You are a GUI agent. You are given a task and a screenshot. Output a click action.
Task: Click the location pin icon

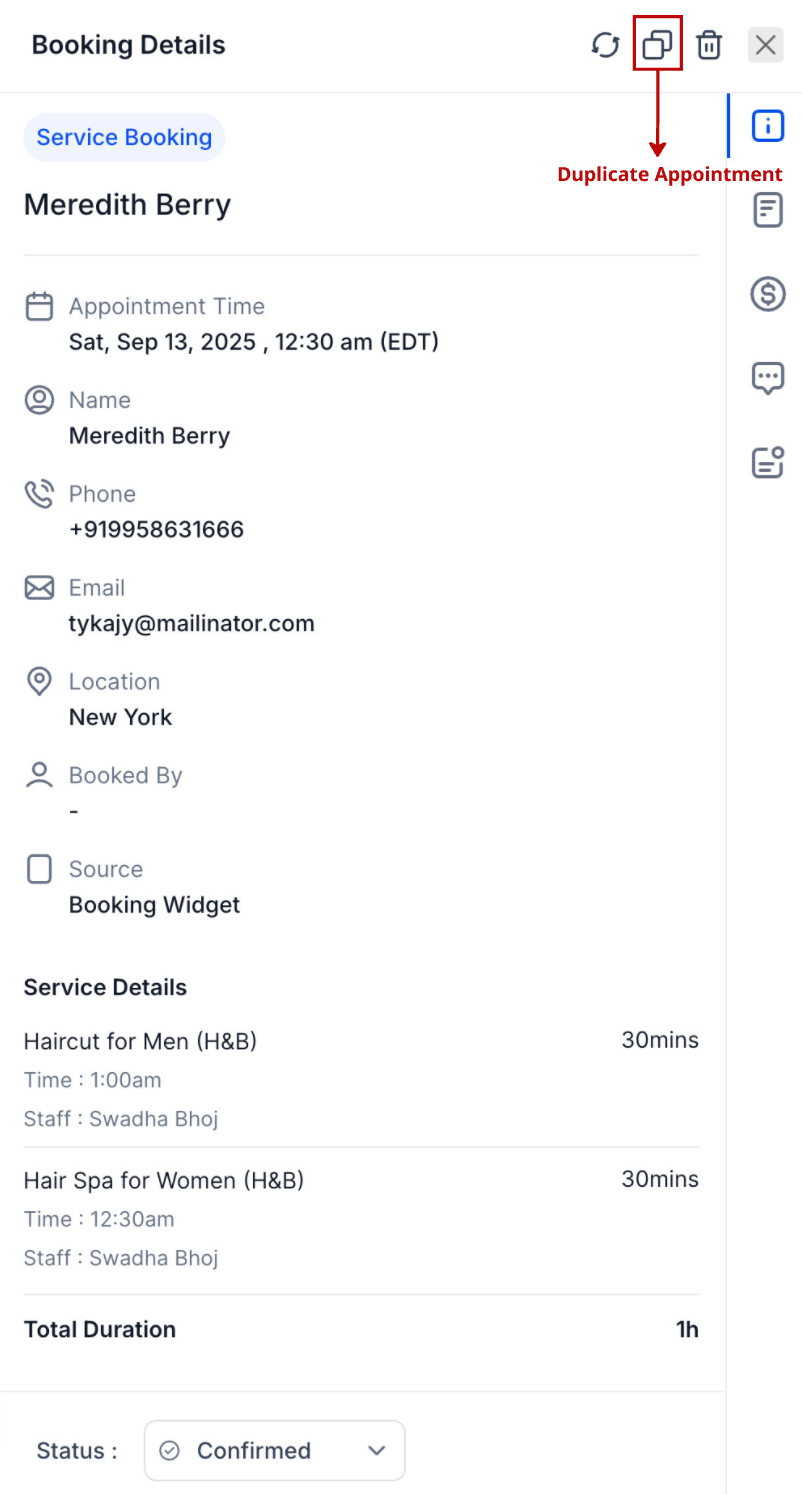[39, 682]
